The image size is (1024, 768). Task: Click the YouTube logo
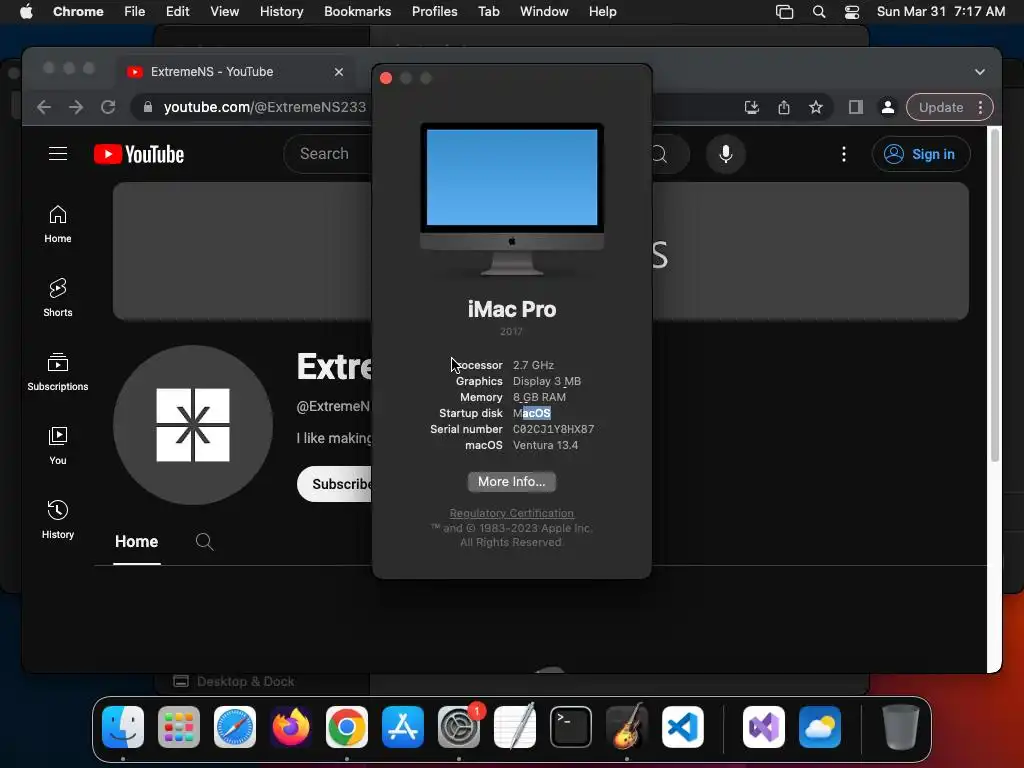click(139, 154)
